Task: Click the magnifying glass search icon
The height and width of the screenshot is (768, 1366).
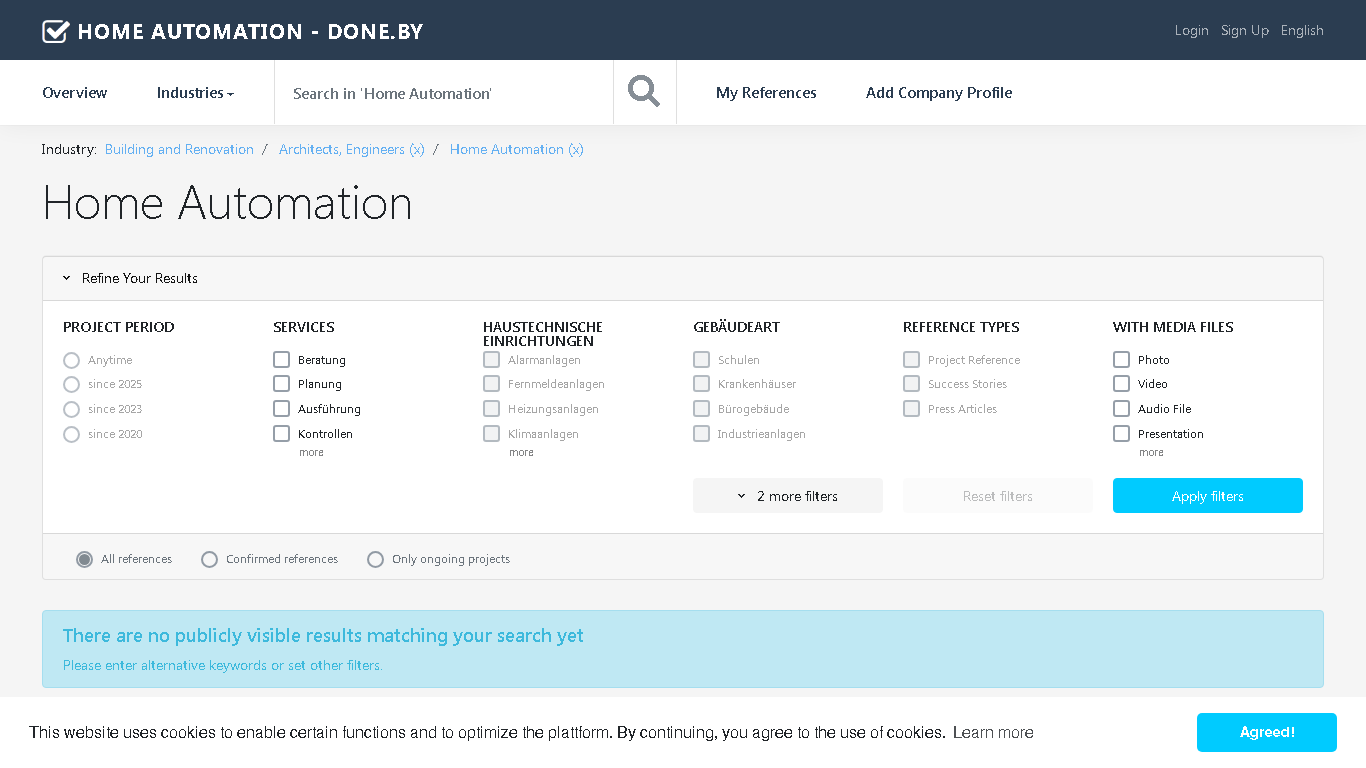Action: [644, 92]
